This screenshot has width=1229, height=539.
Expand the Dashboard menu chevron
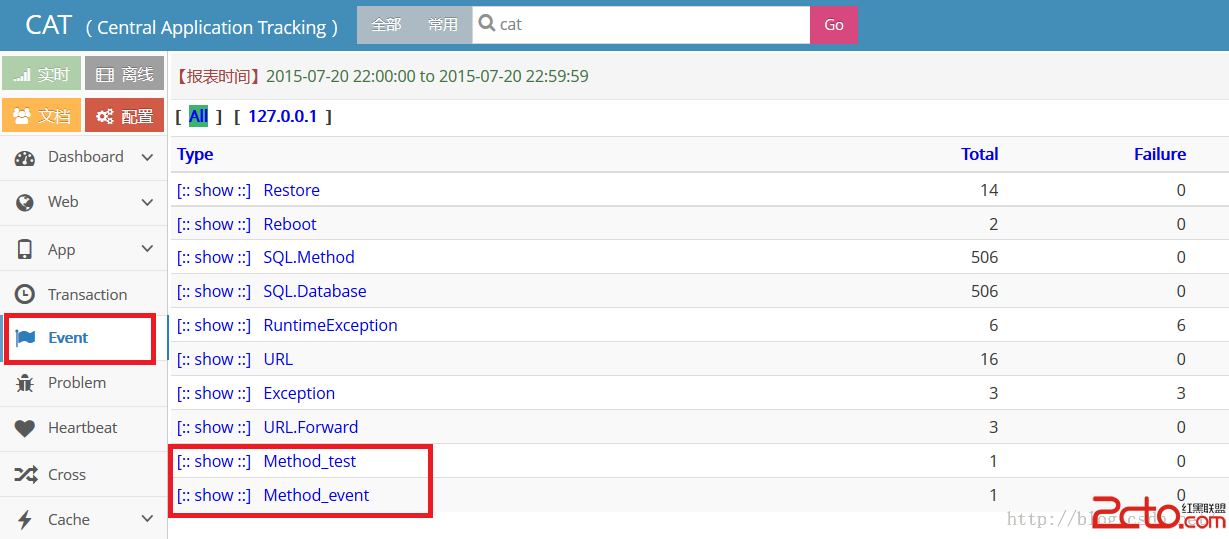click(x=148, y=157)
